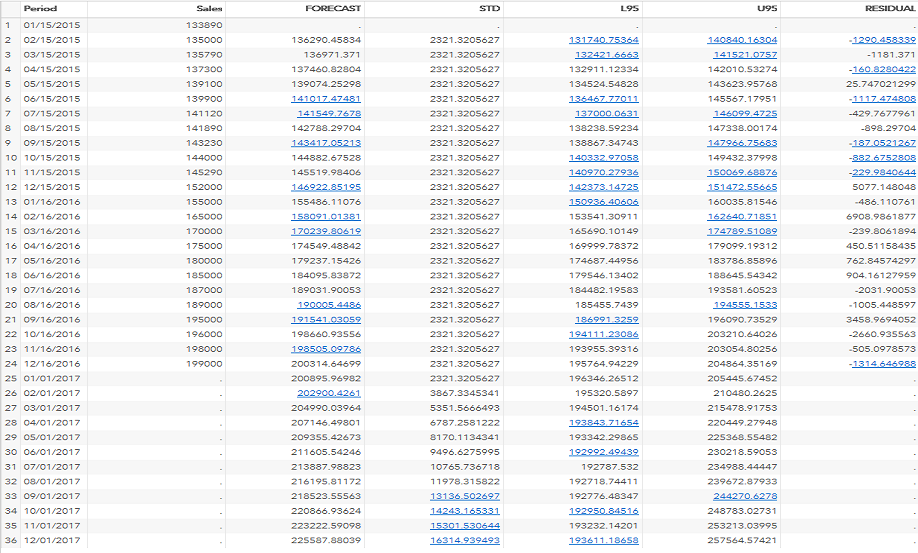Open residual link -160.8280422
This screenshot has width=918, height=553.
point(882,69)
